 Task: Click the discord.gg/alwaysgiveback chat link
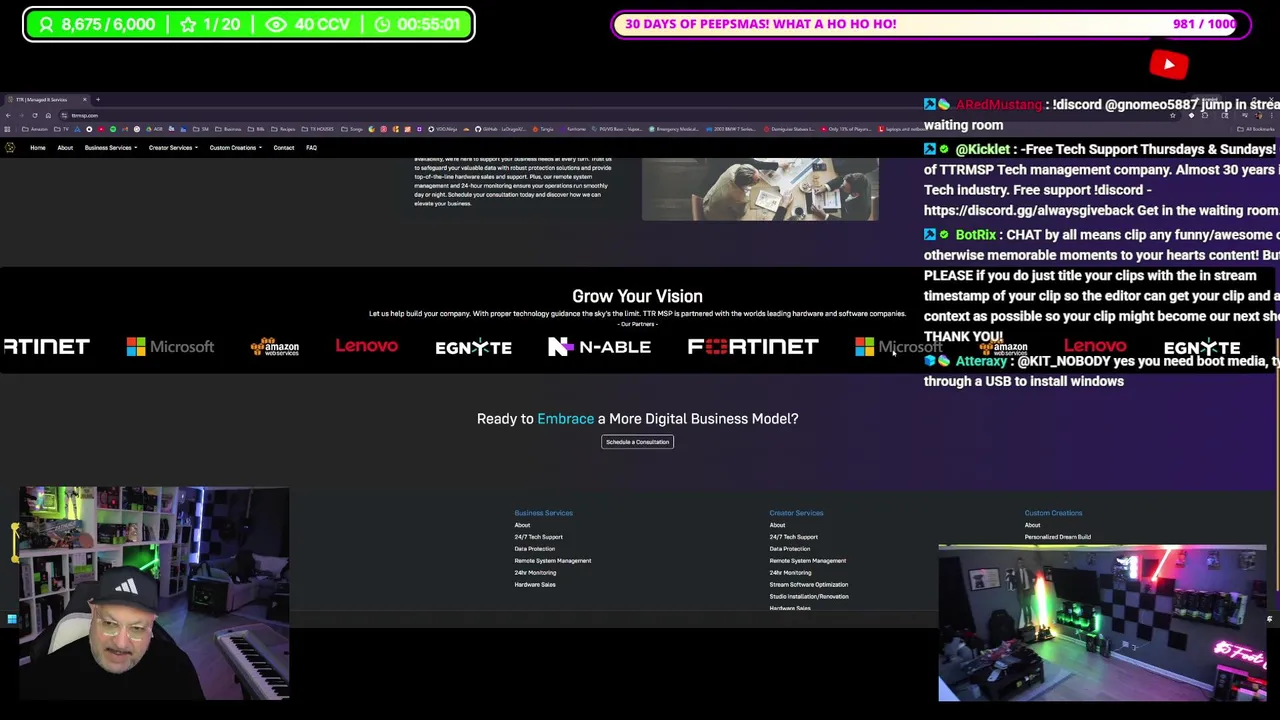tap(1029, 210)
